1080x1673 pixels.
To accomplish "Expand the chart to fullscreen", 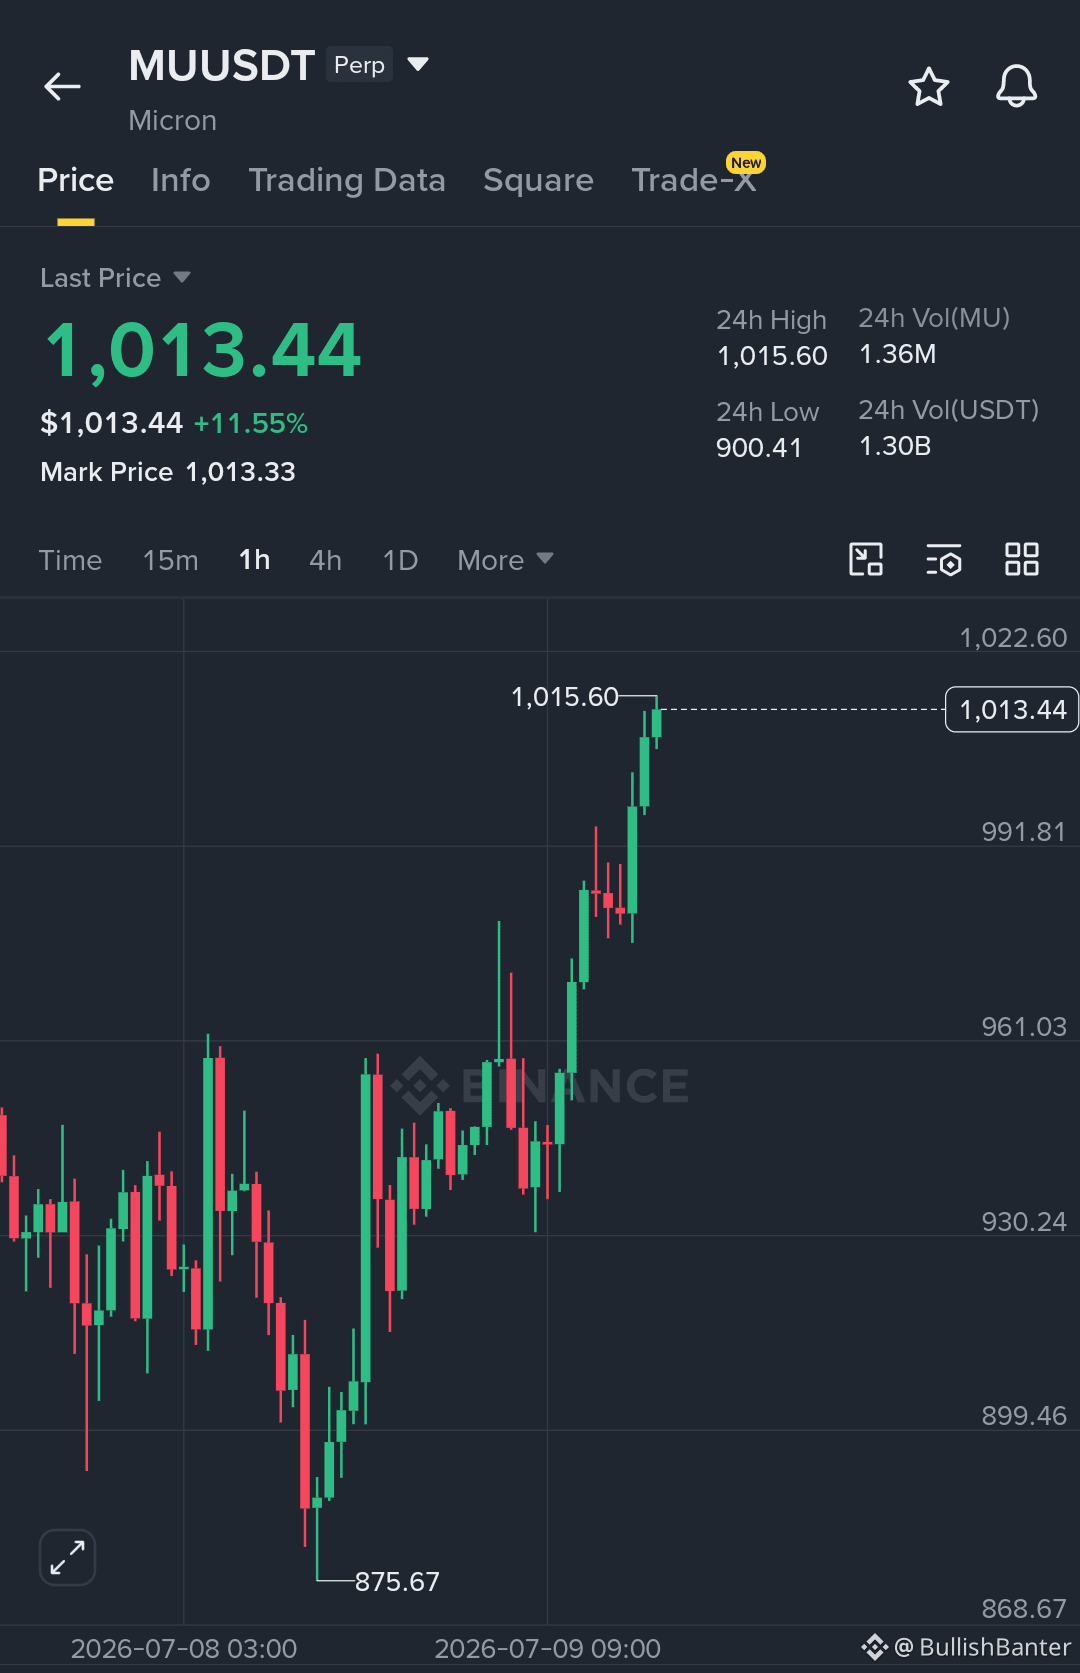I will pos(67,1557).
